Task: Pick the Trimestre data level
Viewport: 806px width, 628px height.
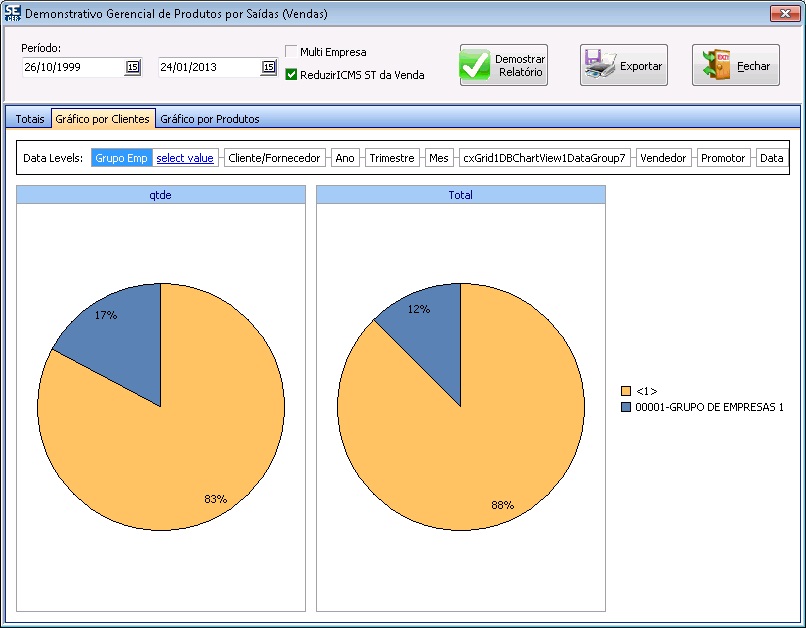Action: coord(391,158)
